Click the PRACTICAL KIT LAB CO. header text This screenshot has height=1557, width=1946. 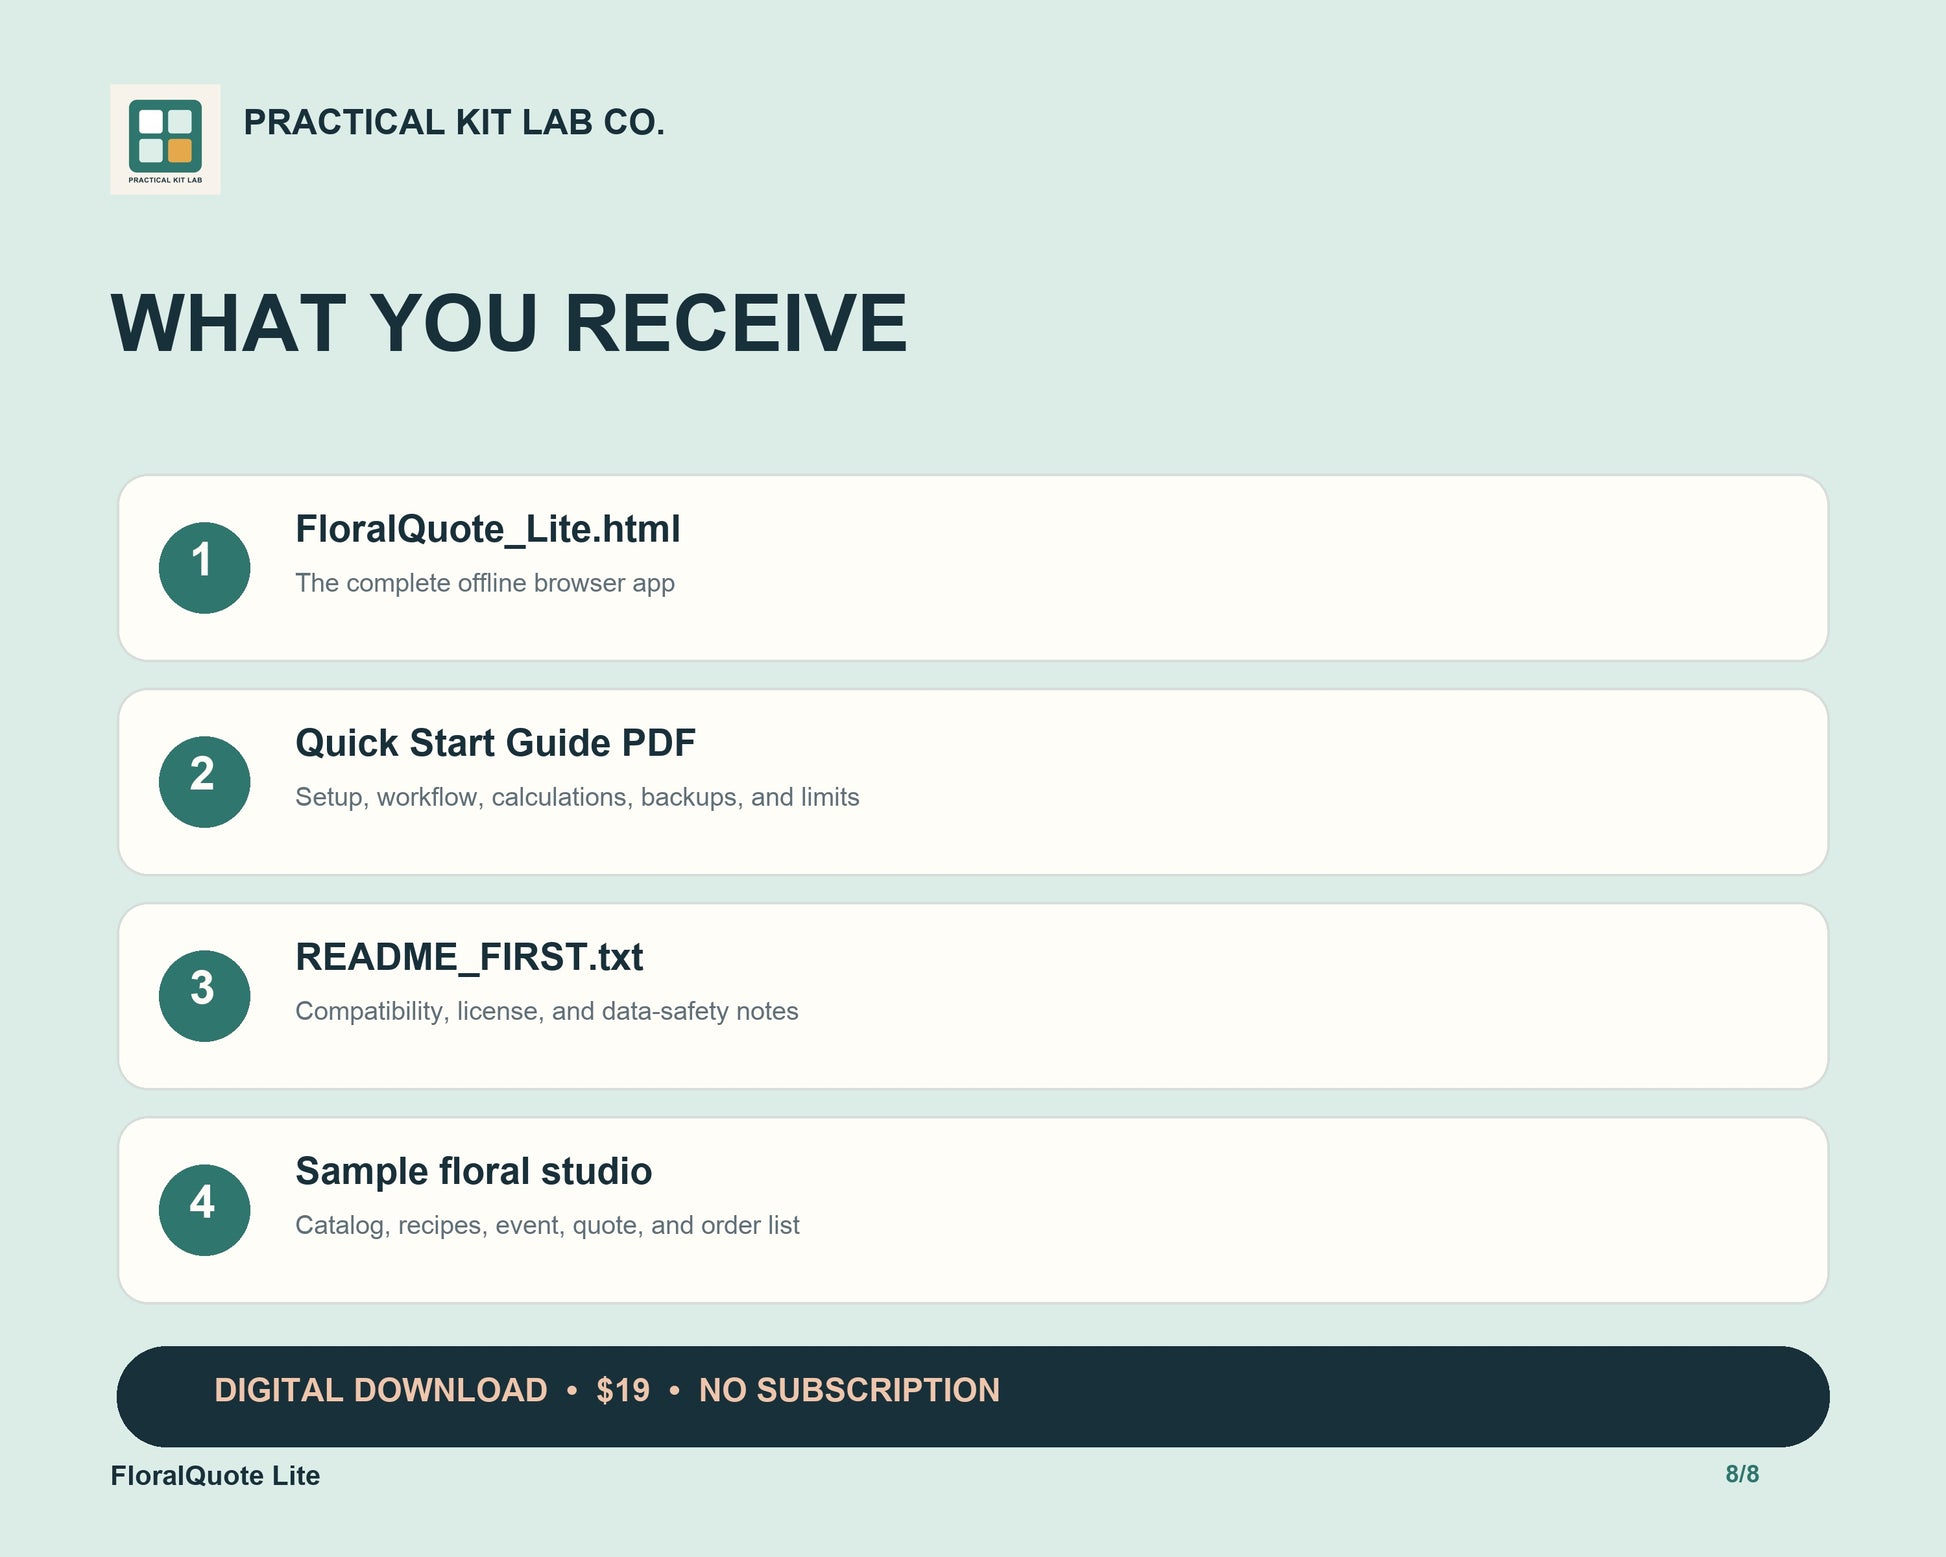point(454,122)
